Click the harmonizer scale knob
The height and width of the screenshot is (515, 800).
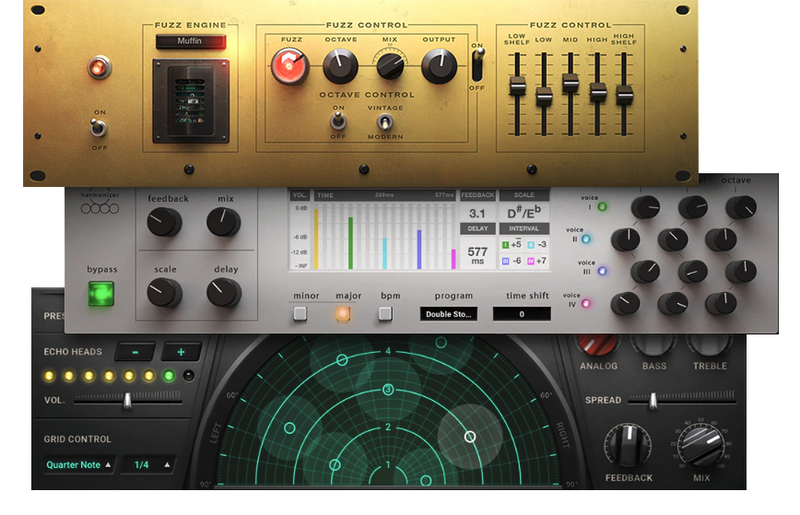[164, 292]
